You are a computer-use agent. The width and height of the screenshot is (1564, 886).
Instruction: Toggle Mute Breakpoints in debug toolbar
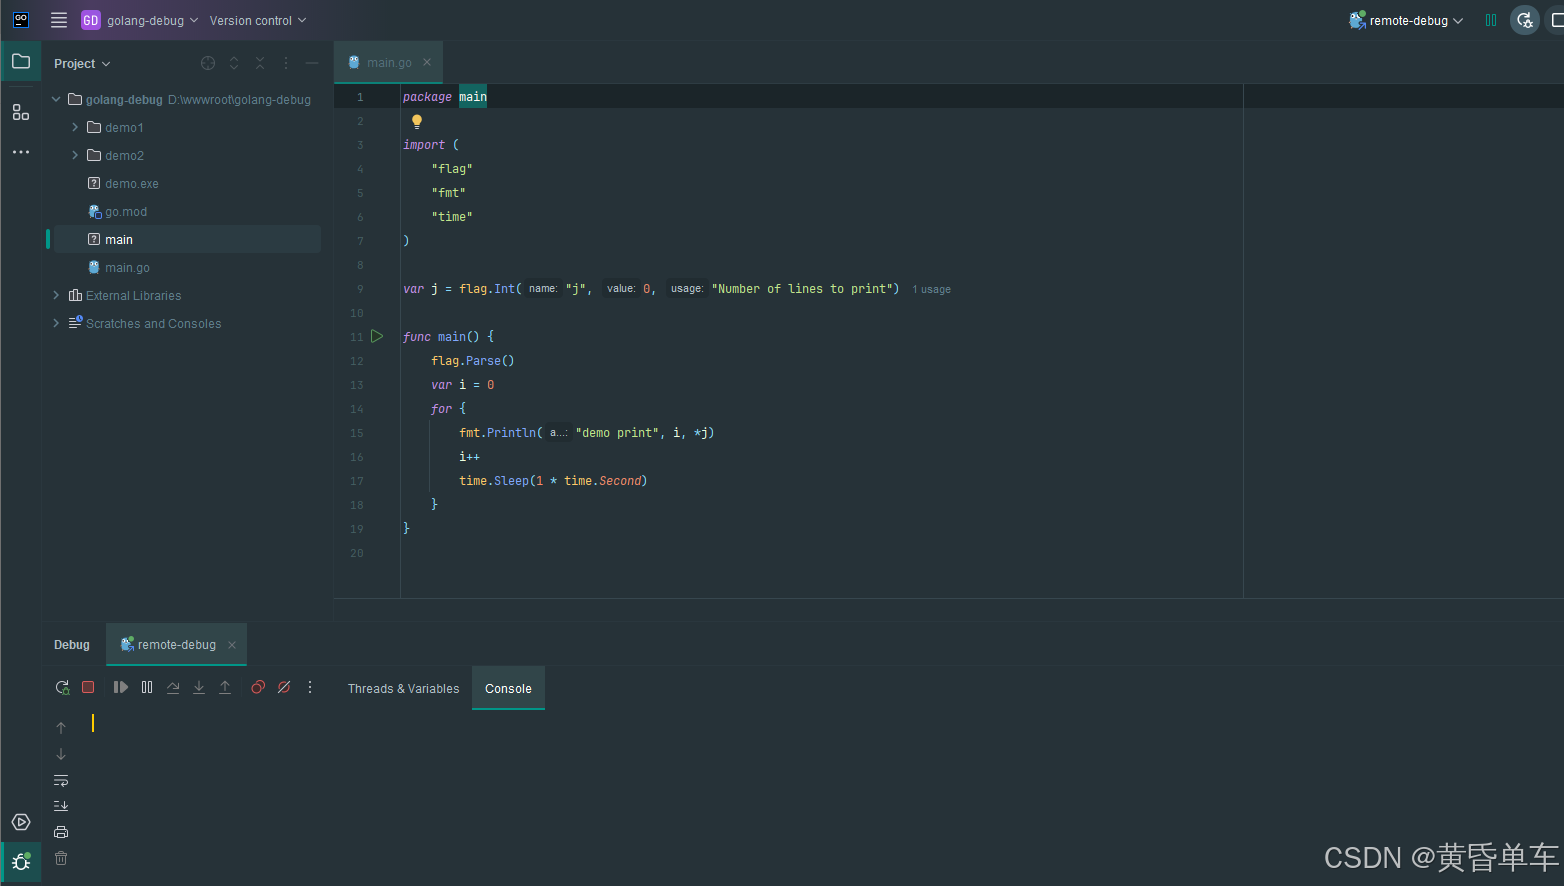pos(284,687)
